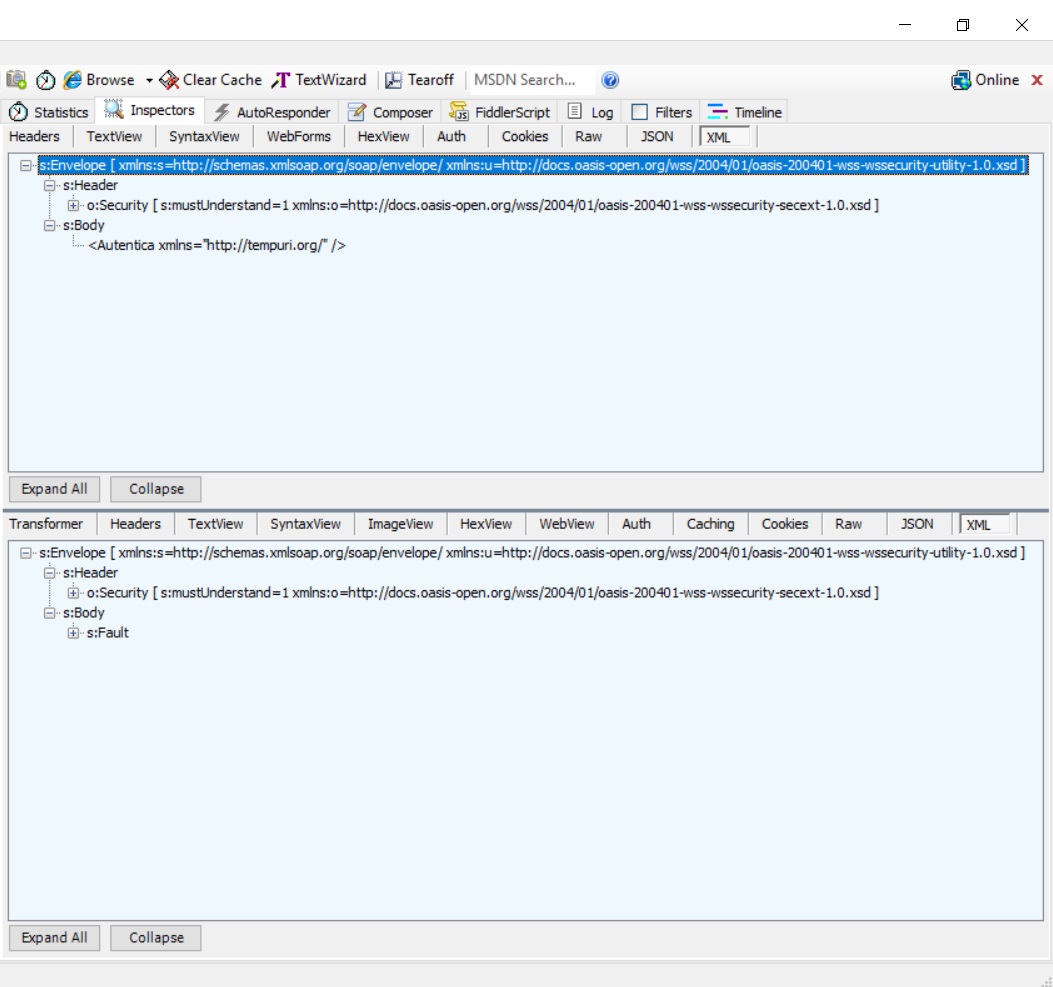The image size is (1053, 987).
Task: Select response JSON tab
Action: point(917,524)
